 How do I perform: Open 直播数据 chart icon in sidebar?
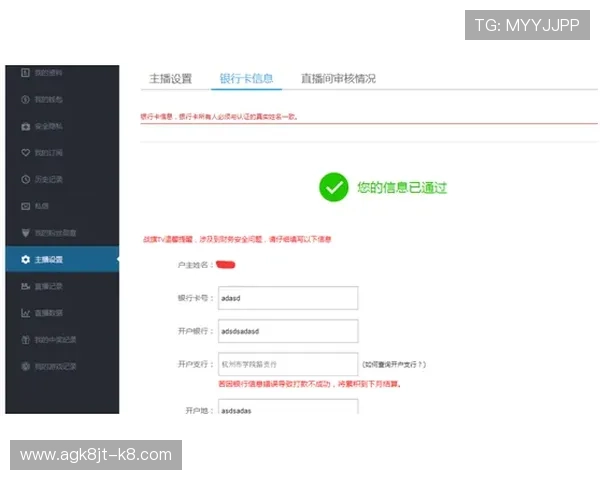(x=25, y=313)
